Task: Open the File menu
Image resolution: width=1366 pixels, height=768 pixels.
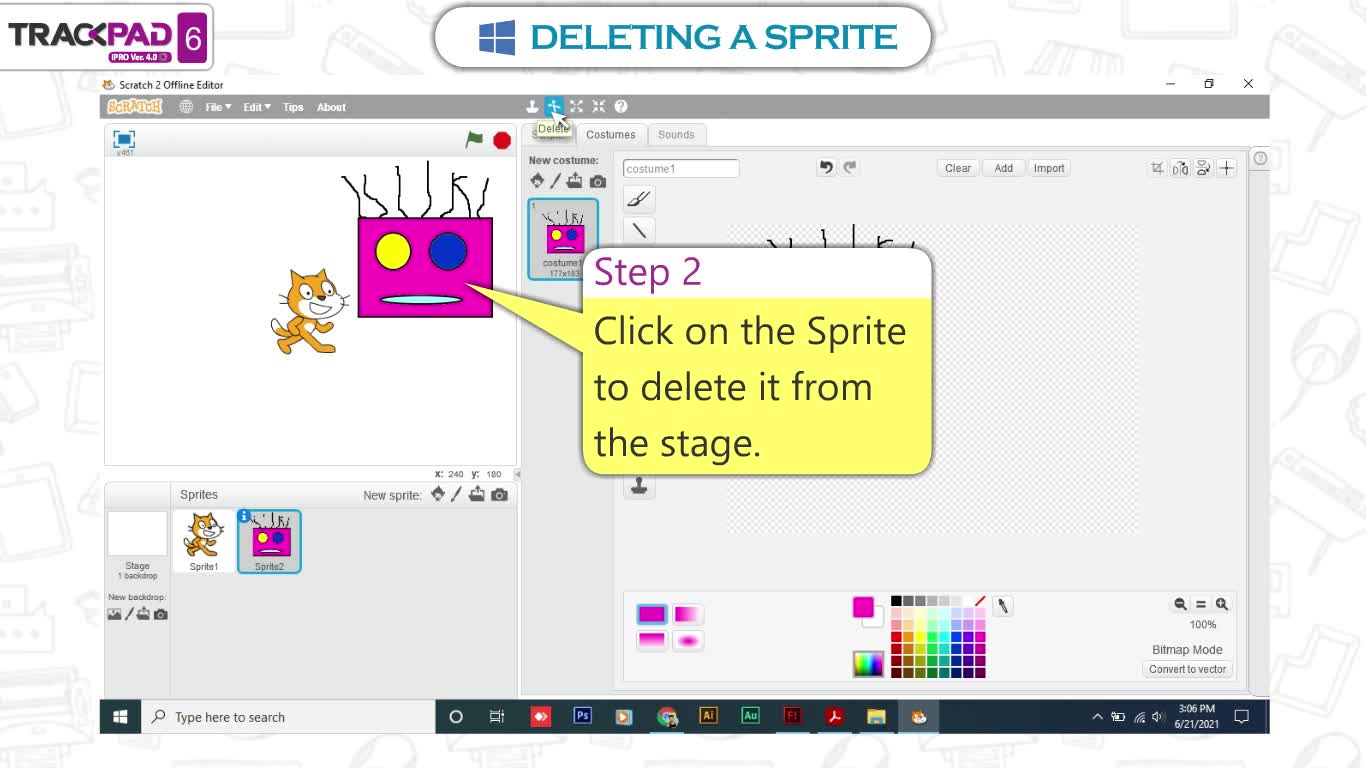Action: [218, 107]
